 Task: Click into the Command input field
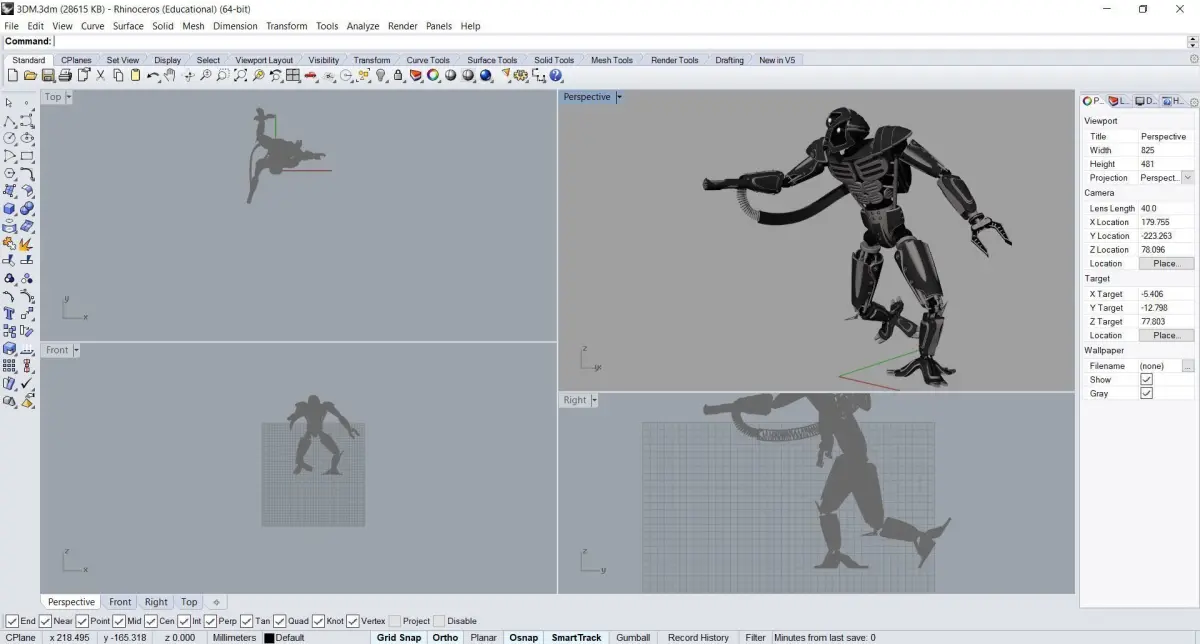pos(620,41)
